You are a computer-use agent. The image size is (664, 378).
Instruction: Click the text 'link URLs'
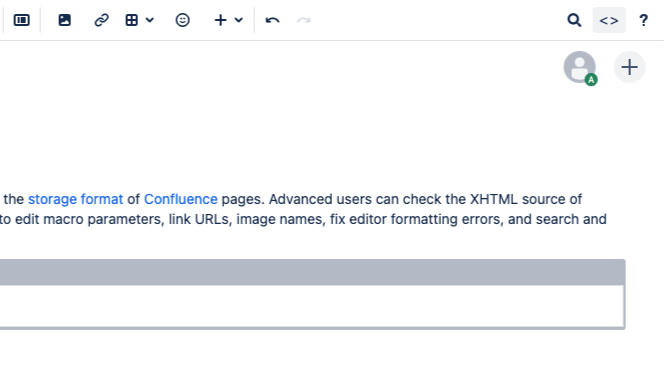click(x=200, y=219)
